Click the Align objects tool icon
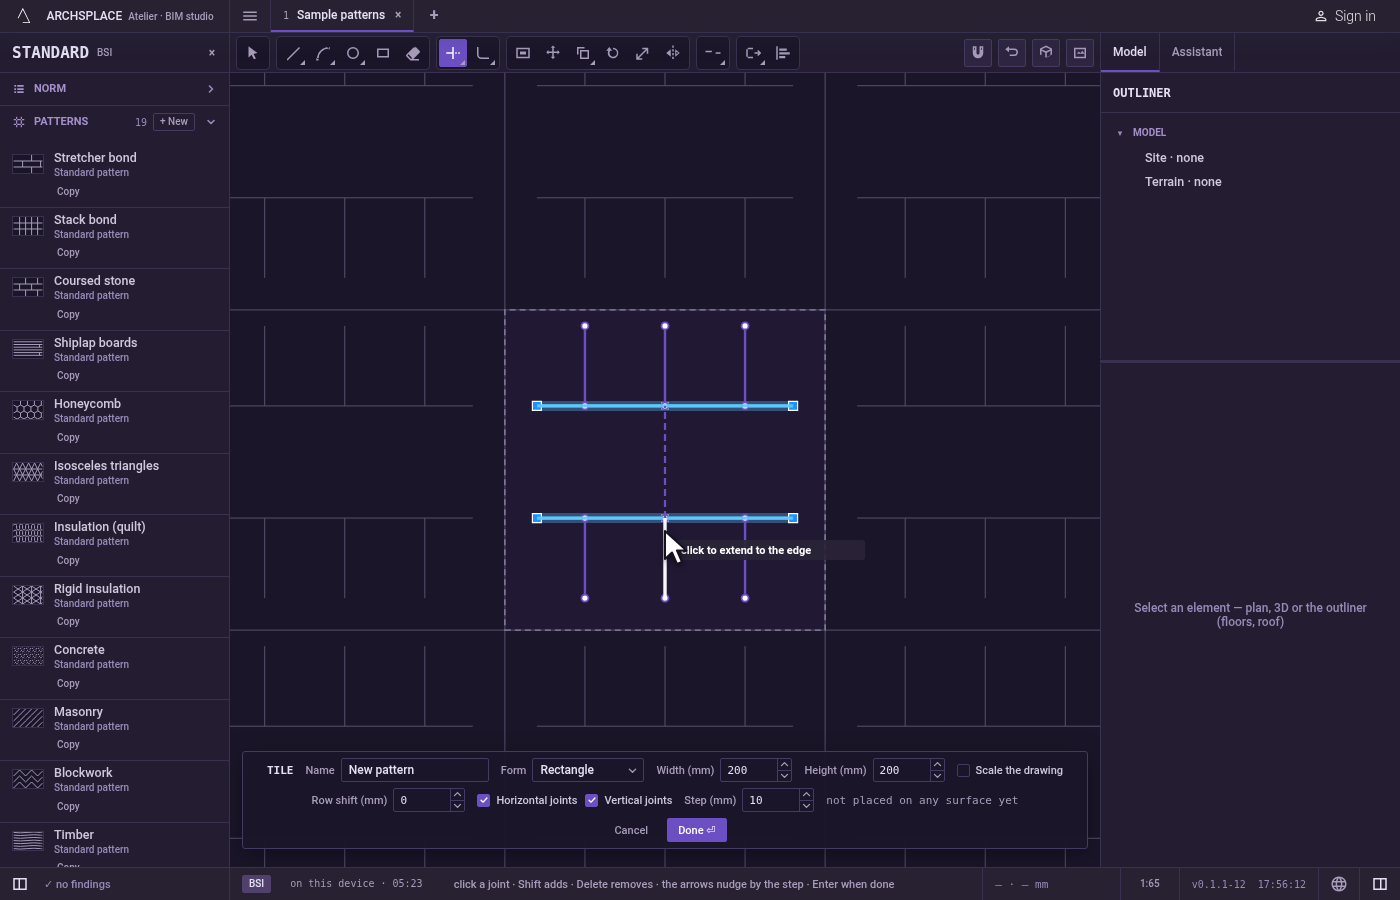 783,53
